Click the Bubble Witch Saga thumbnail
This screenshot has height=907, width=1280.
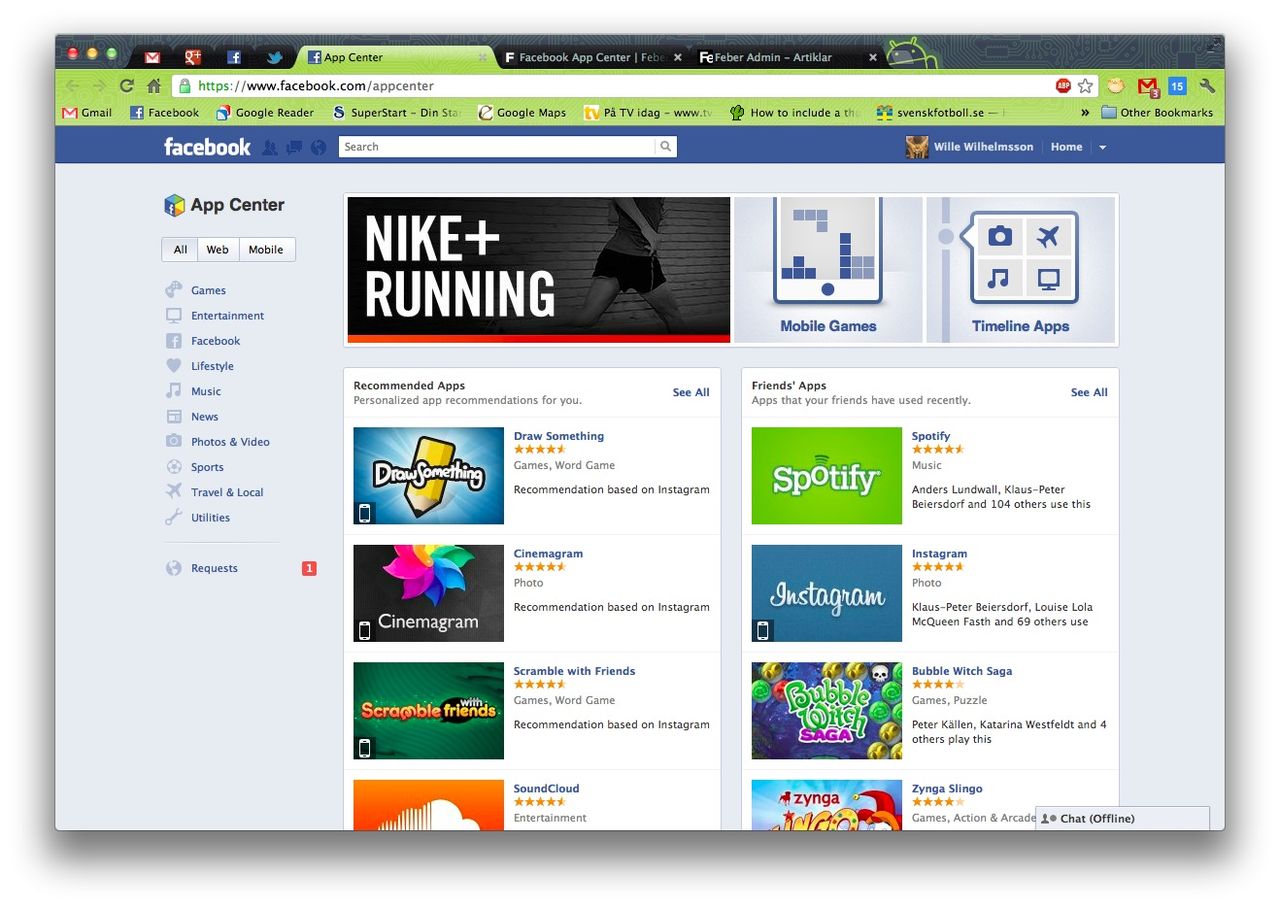pyautogui.click(x=827, y=711)
